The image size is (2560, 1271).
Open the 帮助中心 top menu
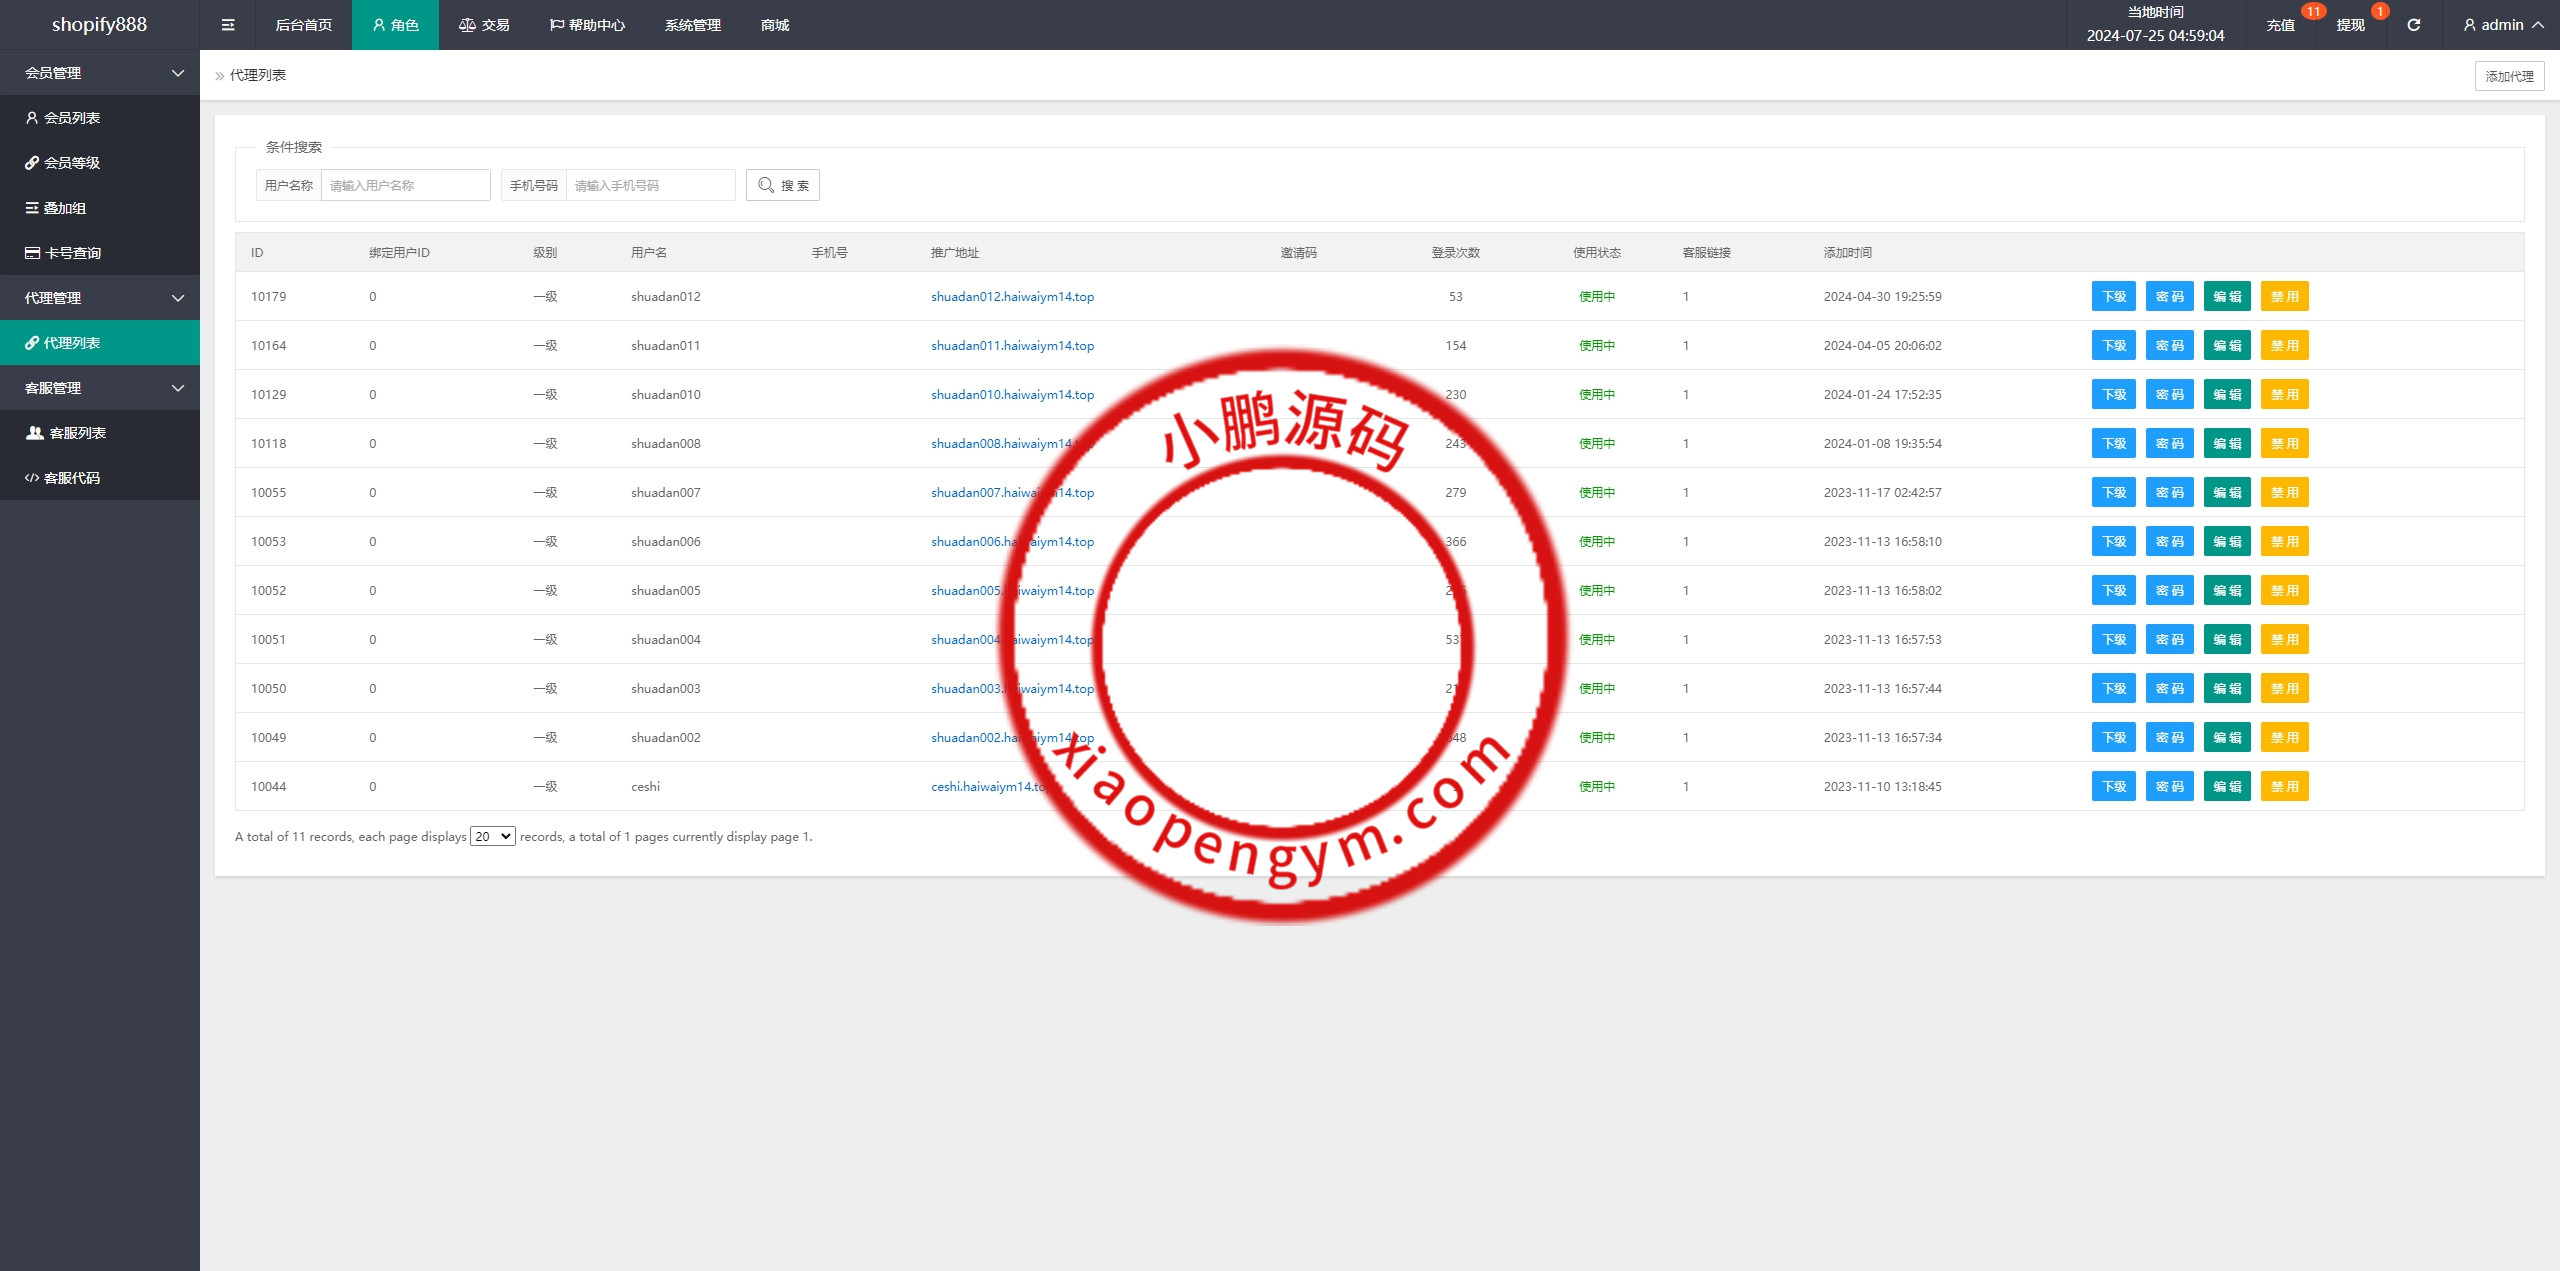coord(588,25)
